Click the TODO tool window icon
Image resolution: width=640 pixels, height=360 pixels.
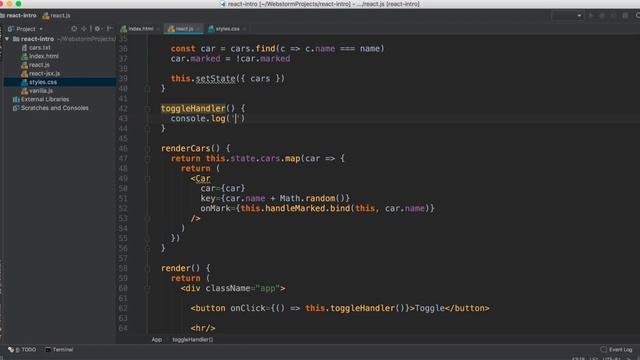coord(11,350)
